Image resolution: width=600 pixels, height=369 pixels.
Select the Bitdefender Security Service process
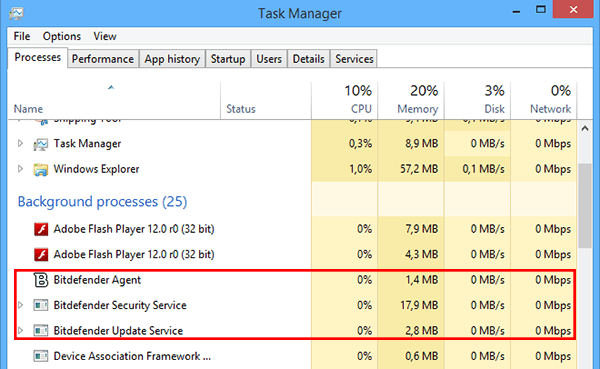(120, 305)
